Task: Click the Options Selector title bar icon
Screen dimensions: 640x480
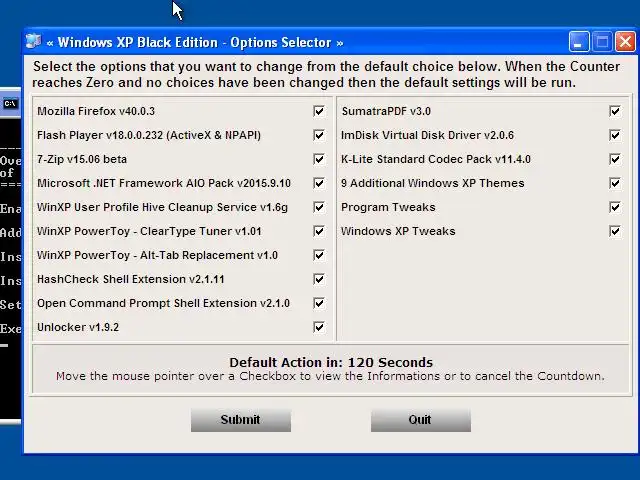Action: pos(33,41)
